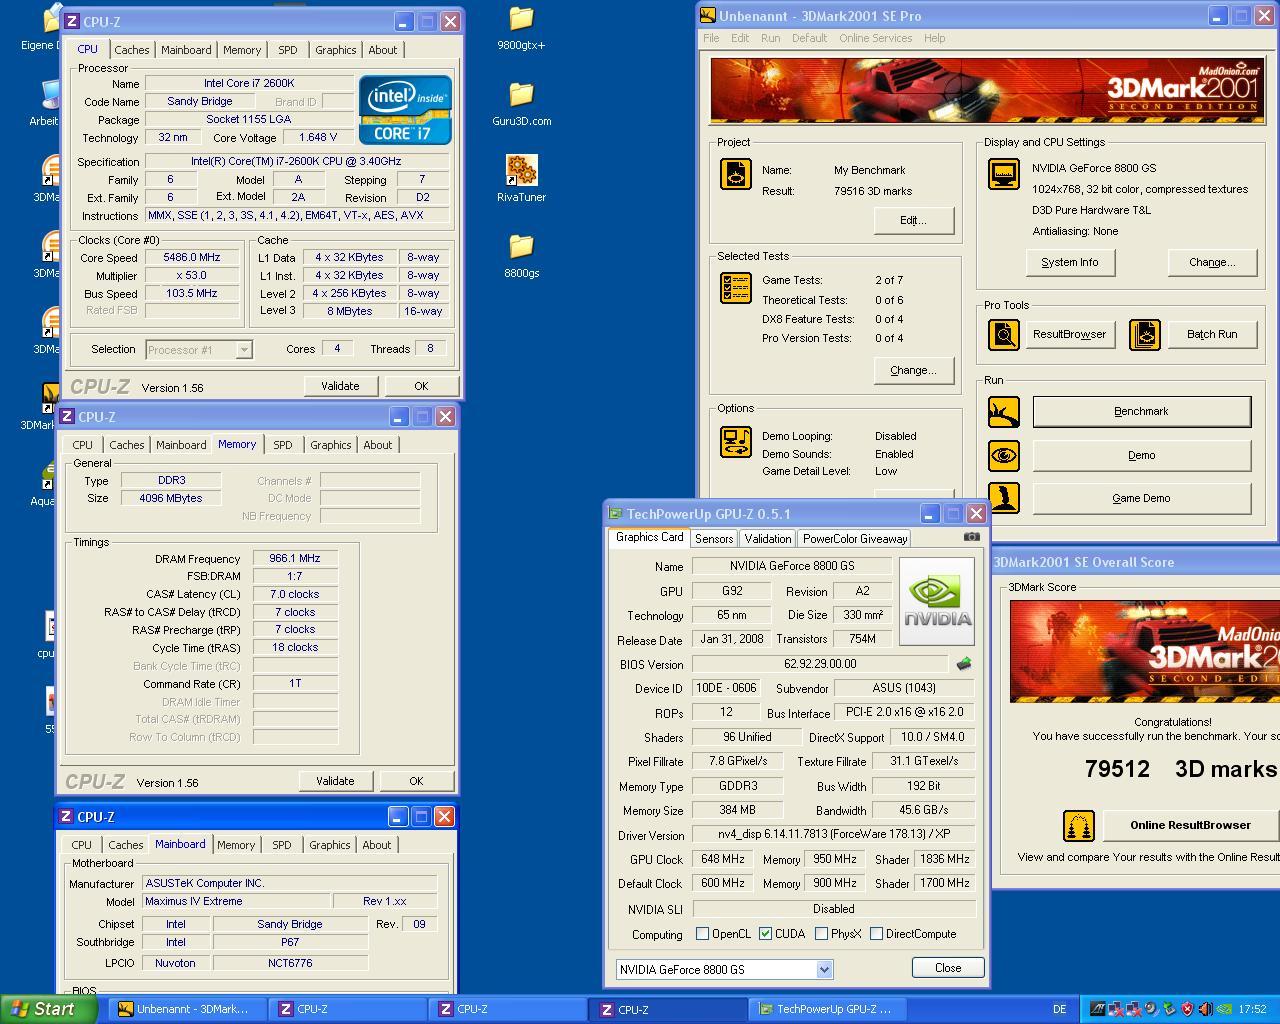The height and width of the screenshot is (1024, 1280).
Task: Click the Game Demo button
Action: 1141,498
